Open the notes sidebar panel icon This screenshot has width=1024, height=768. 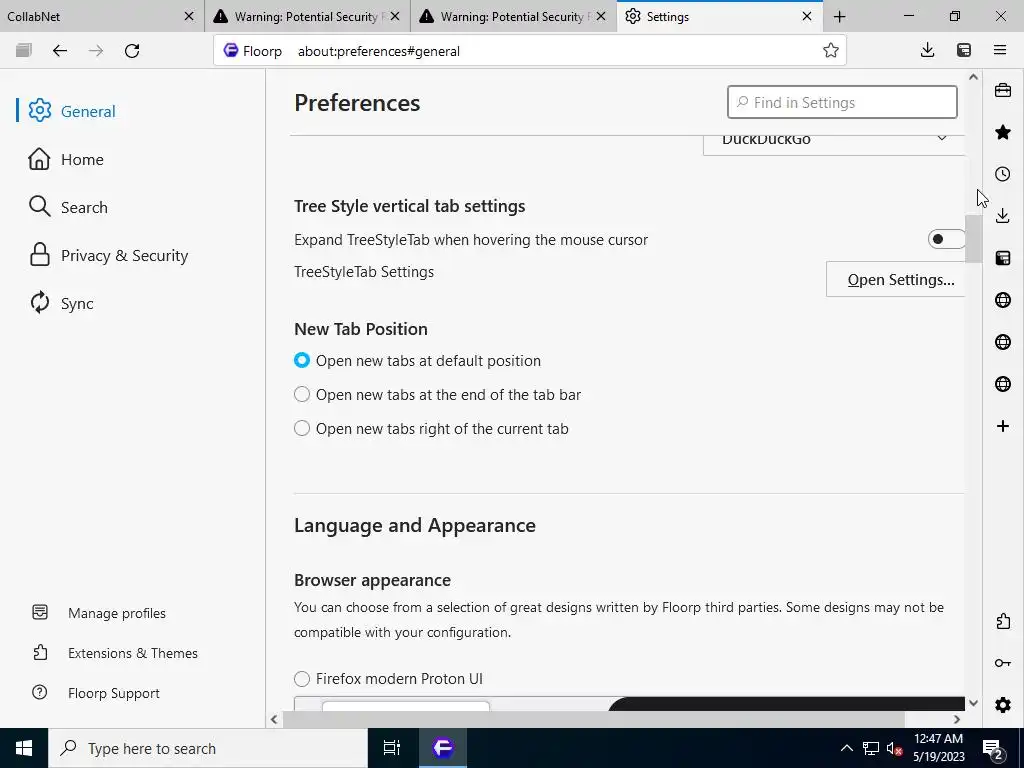1003,258
